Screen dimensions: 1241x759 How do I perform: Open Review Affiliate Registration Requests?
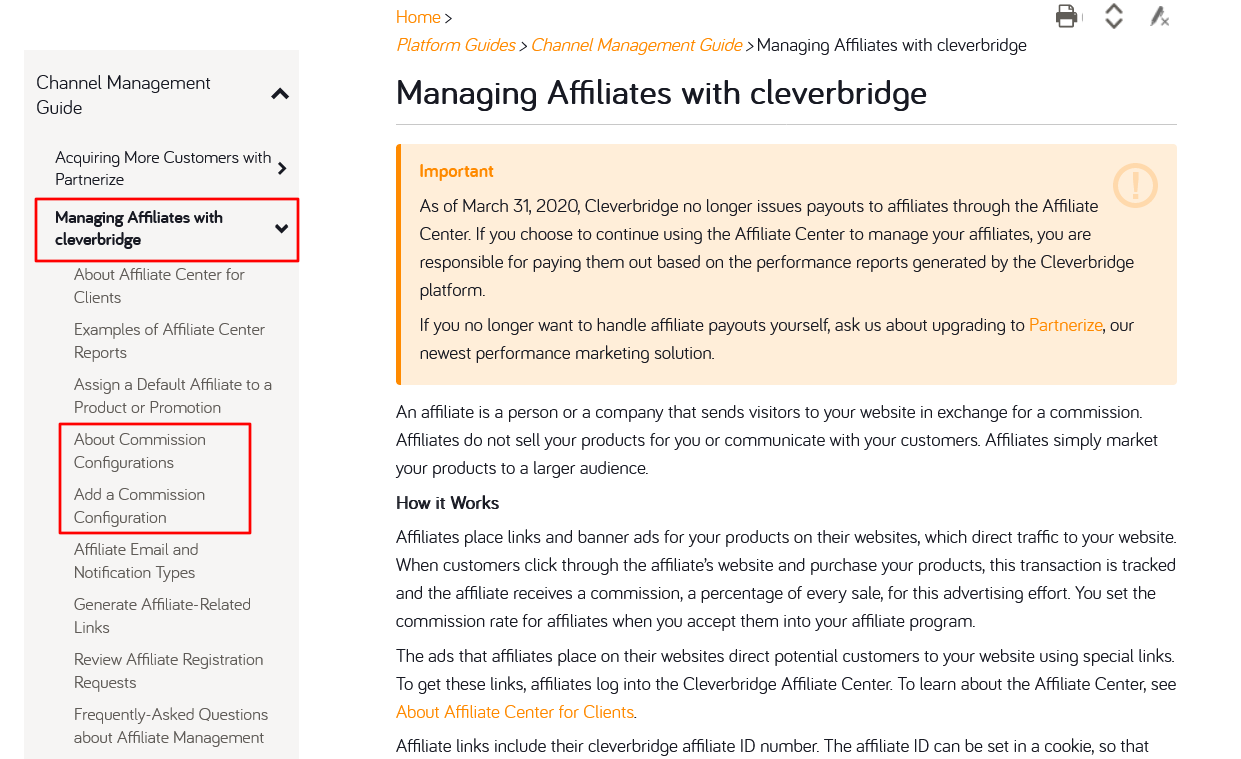click(168, 670)
